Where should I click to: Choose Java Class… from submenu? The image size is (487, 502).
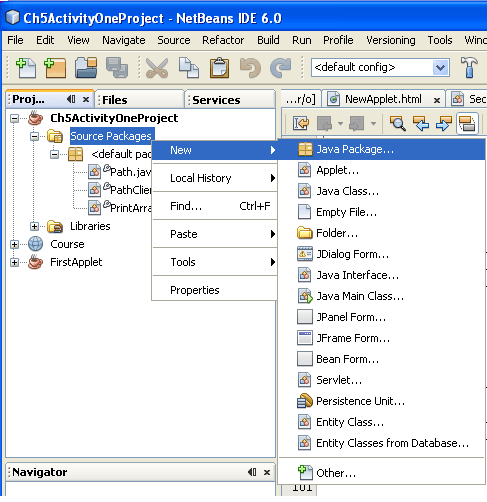[x=381, y=191]
